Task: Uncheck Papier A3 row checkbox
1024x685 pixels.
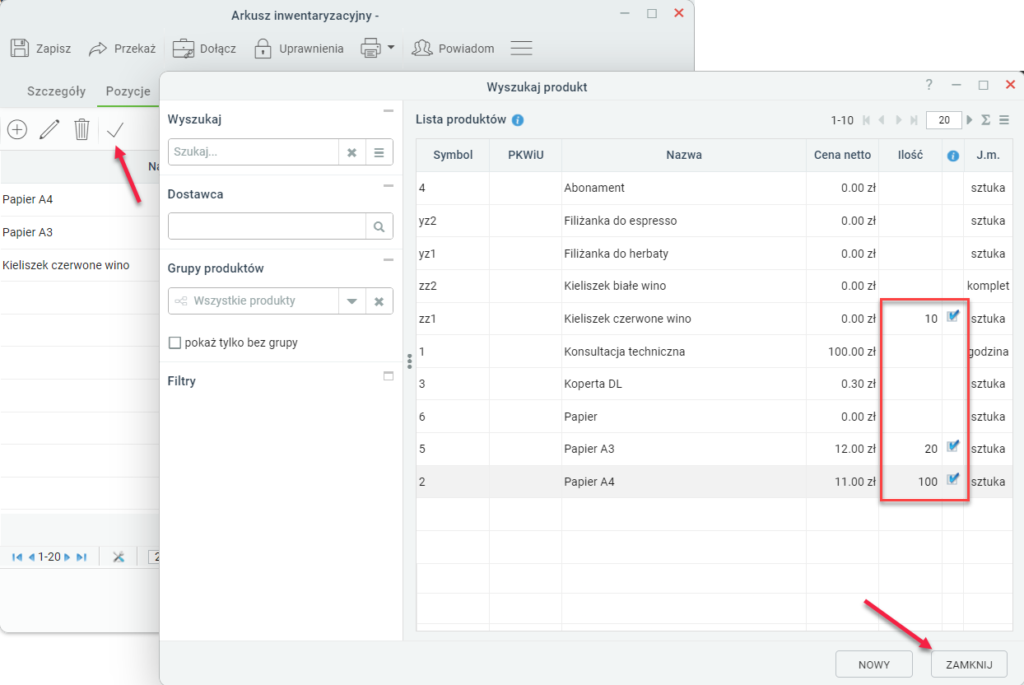Action: 953,447
